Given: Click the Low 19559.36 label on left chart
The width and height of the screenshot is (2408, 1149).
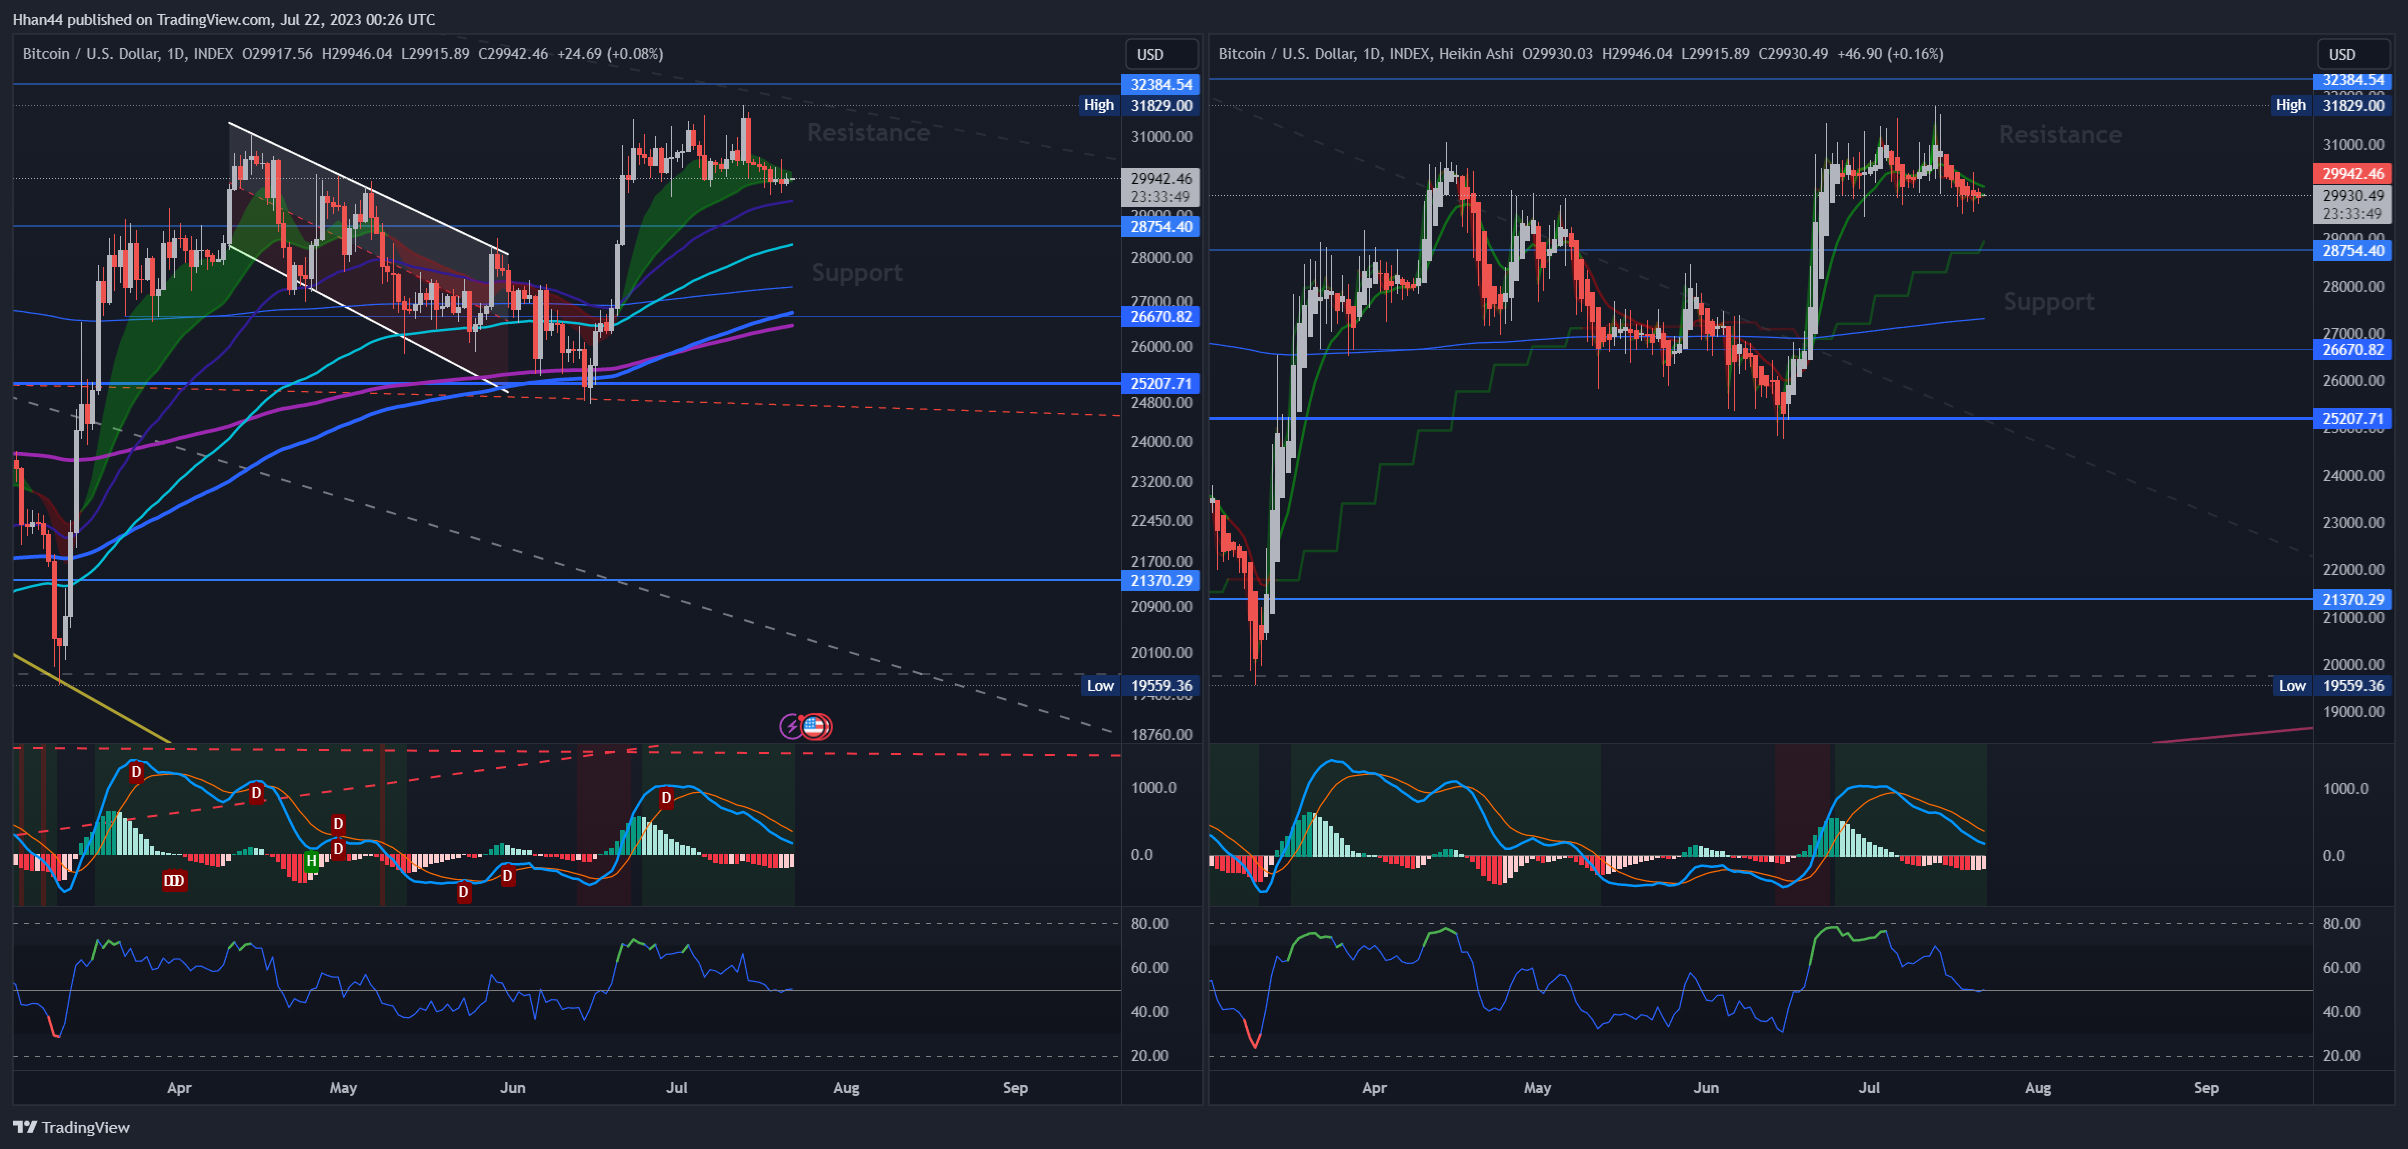Looking at the screenshot, I should click(1141, 686).
